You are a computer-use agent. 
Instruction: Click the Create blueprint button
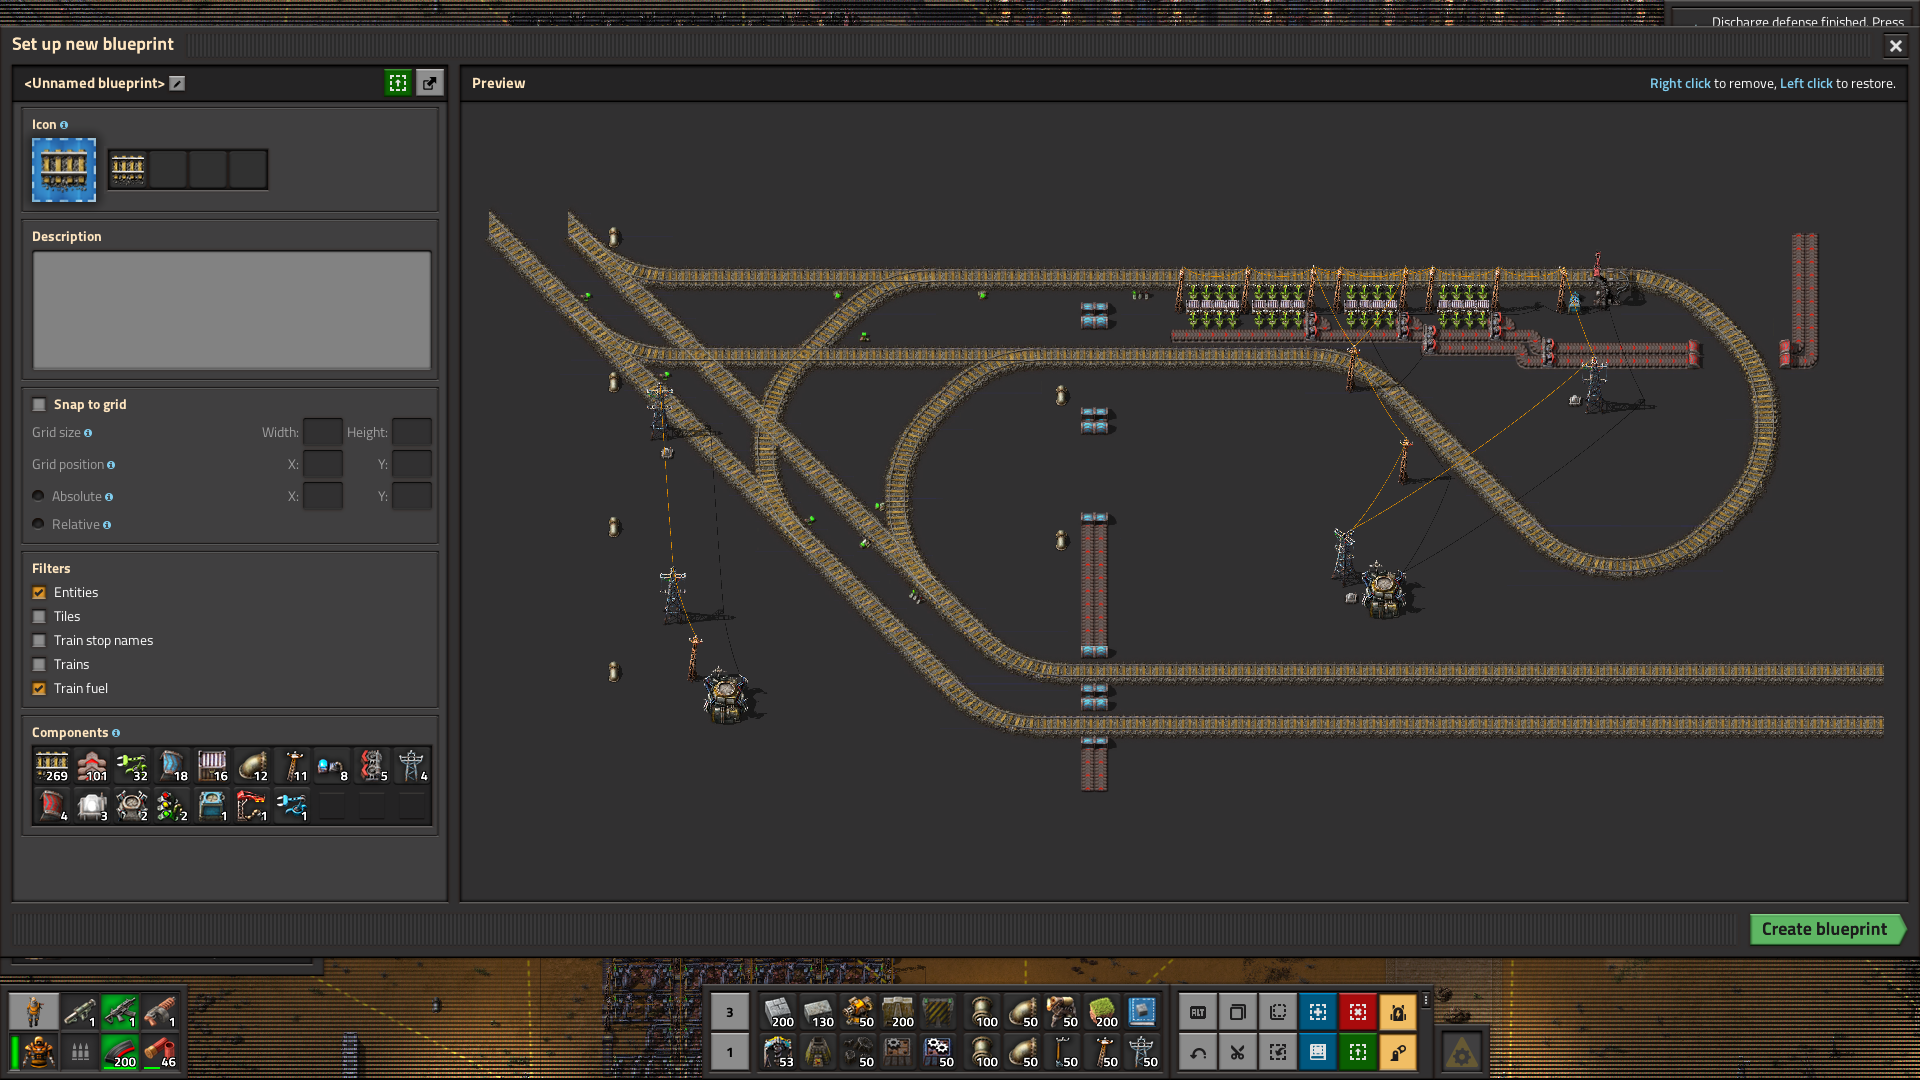pyautogui.click(x=1826, y=929)
